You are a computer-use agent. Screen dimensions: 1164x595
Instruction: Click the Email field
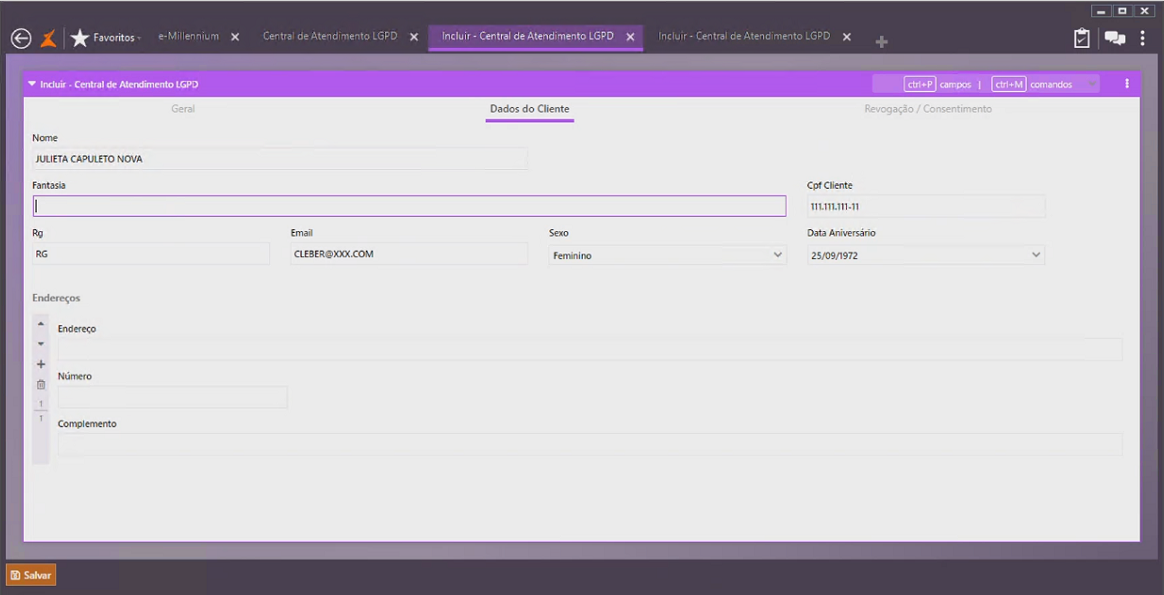click(409, 254)
